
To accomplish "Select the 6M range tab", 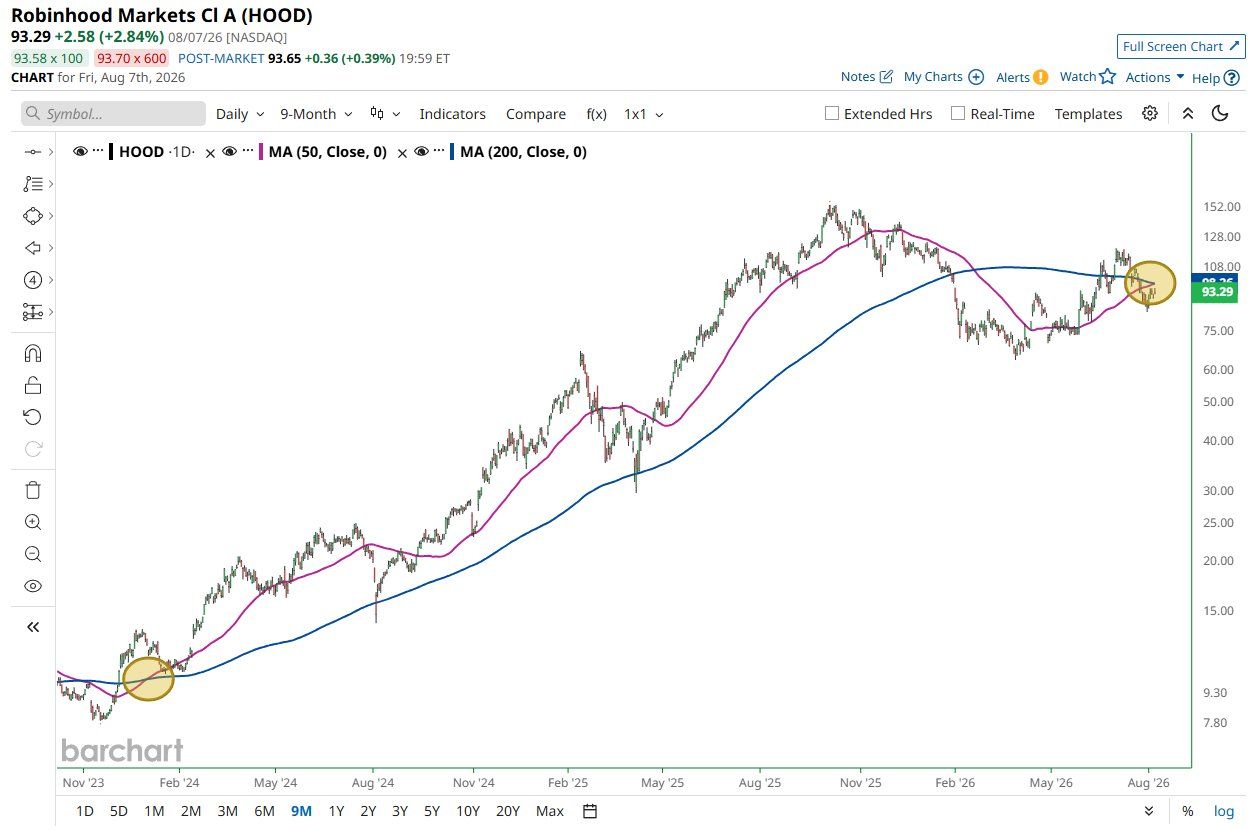I will [265, 811].
